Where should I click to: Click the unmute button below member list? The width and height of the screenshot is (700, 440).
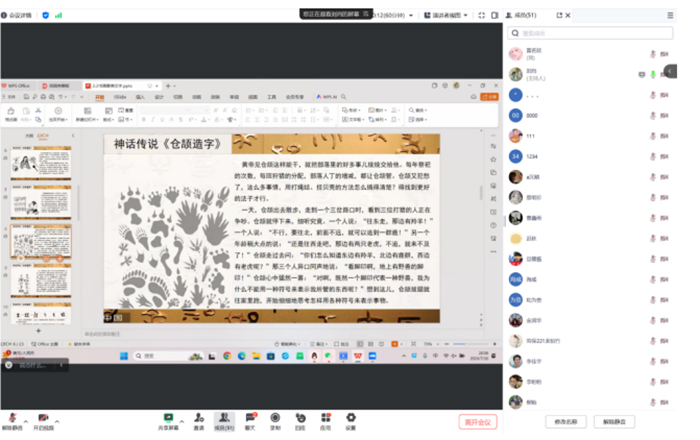pos(614,422)
